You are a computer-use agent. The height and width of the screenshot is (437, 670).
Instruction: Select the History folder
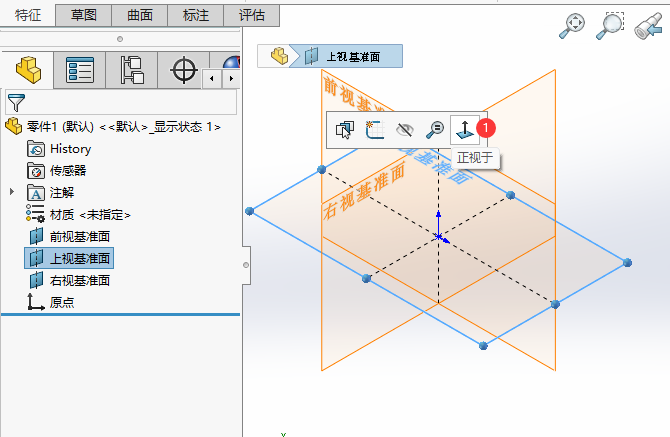[59, 149]
